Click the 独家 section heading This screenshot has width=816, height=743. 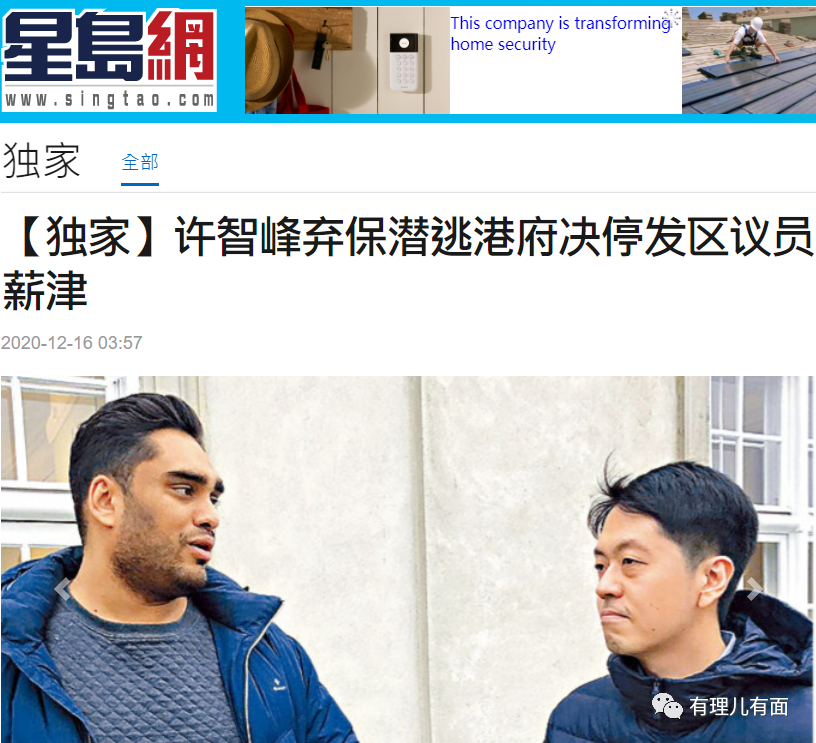42,161
